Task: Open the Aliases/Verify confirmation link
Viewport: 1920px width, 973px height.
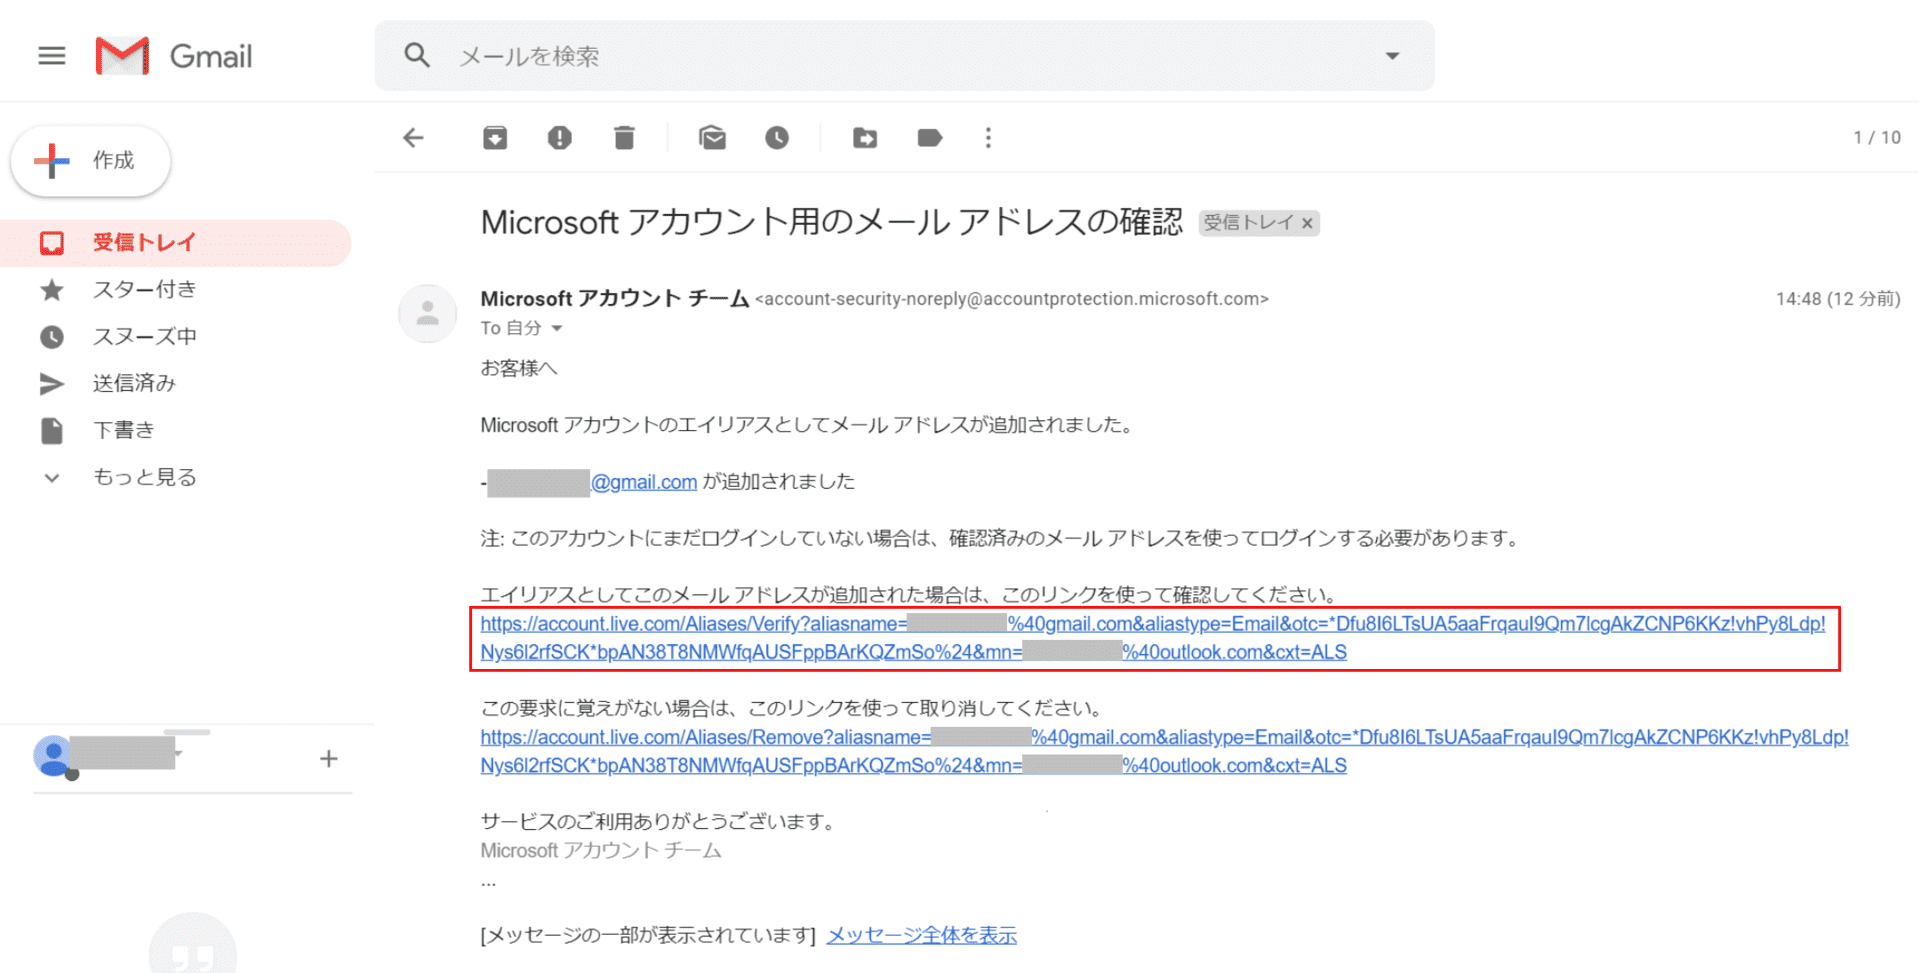Action: (x=1153, y=638)
